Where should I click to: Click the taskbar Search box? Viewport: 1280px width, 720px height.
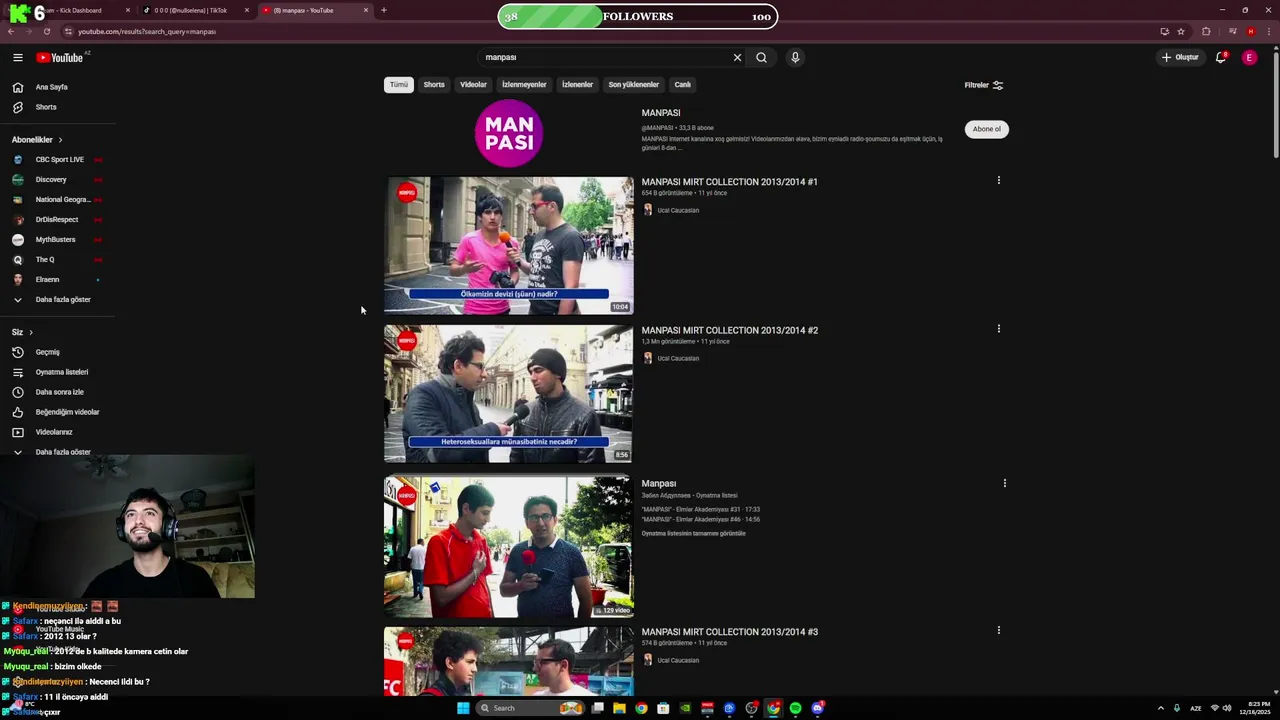click(531, 708)
